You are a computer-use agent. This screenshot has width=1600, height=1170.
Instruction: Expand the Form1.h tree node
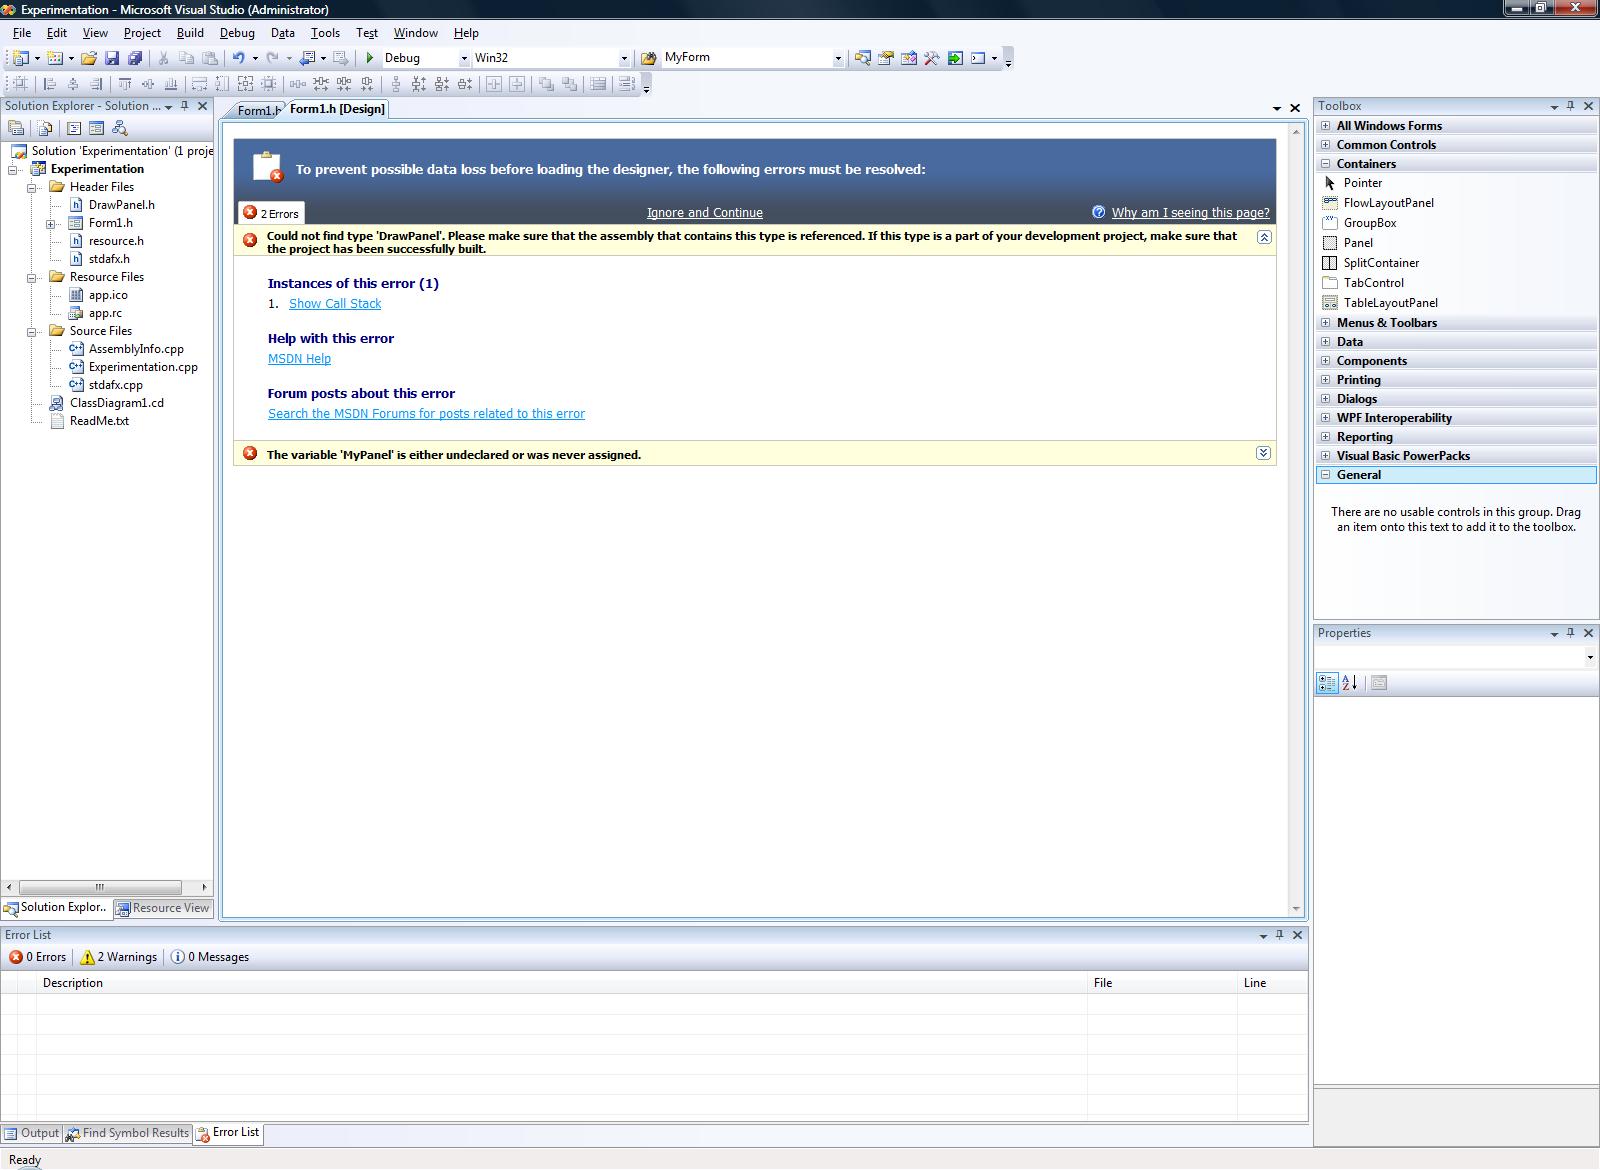pos(50,224)
